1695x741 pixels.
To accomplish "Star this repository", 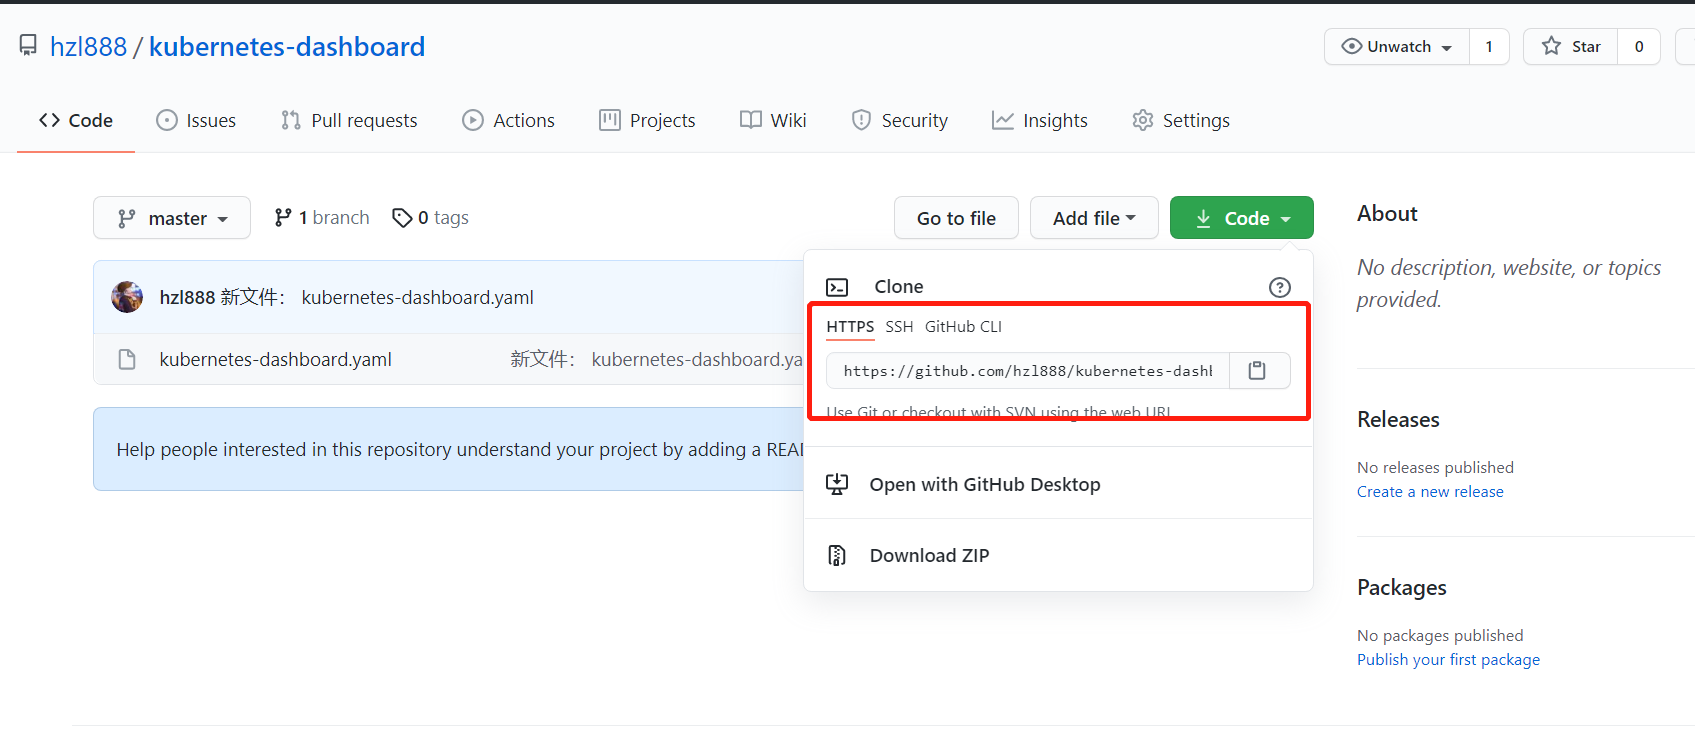I will click(x=1571, y=46).
